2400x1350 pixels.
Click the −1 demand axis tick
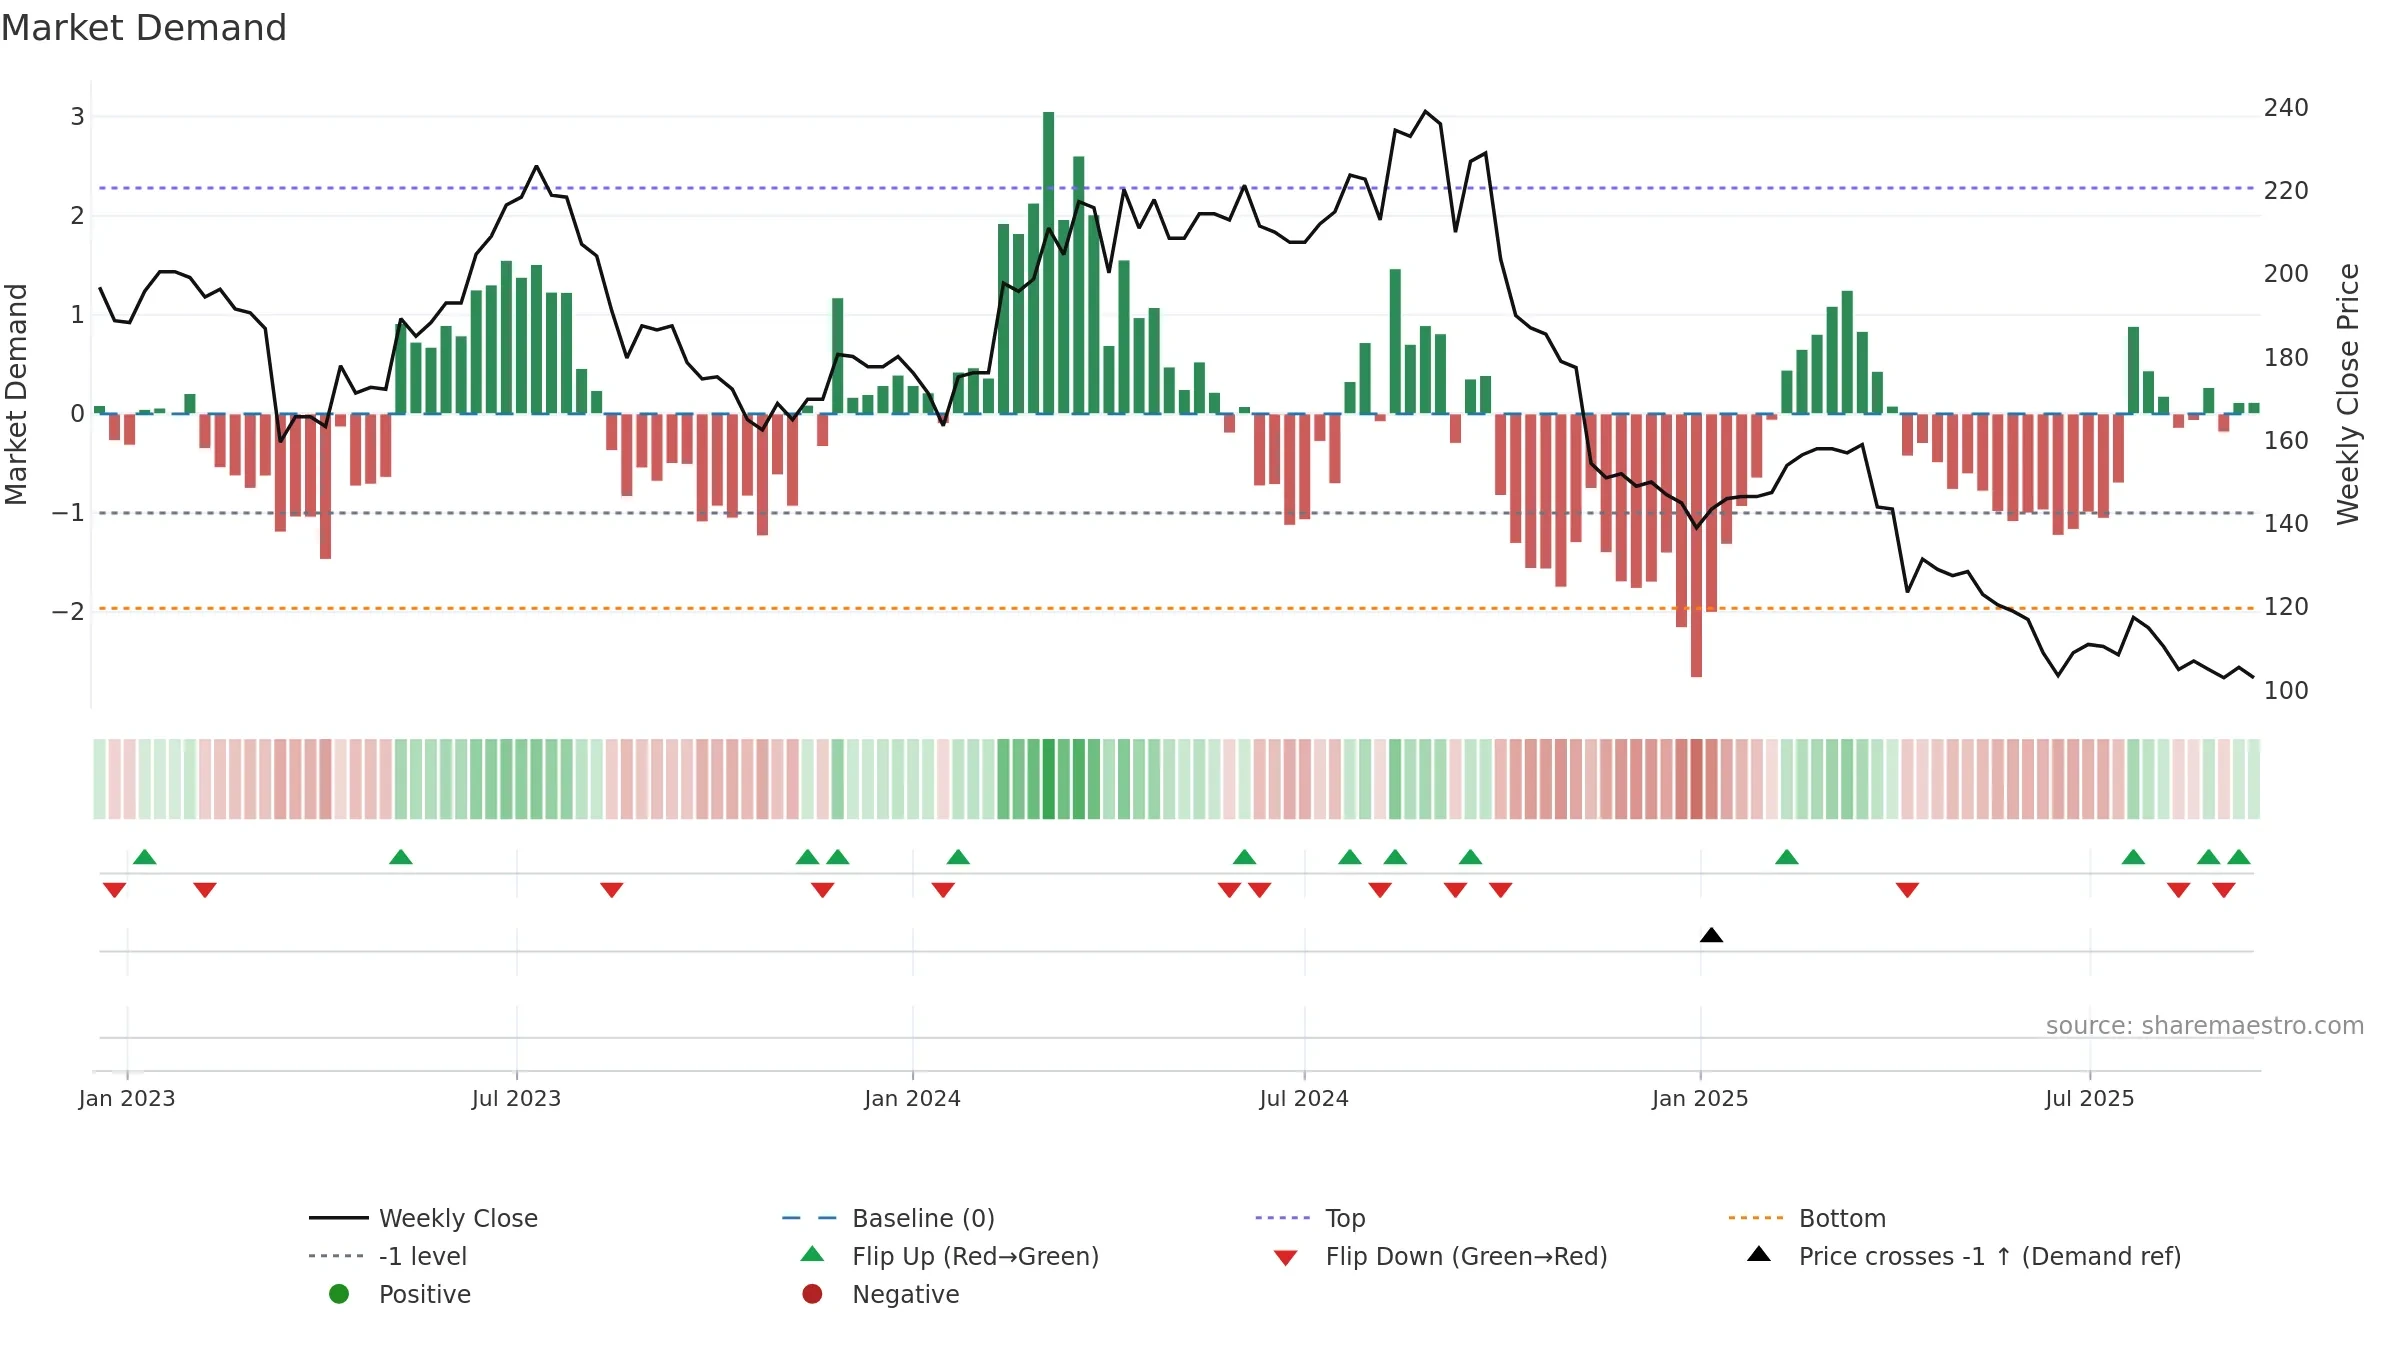68,512
